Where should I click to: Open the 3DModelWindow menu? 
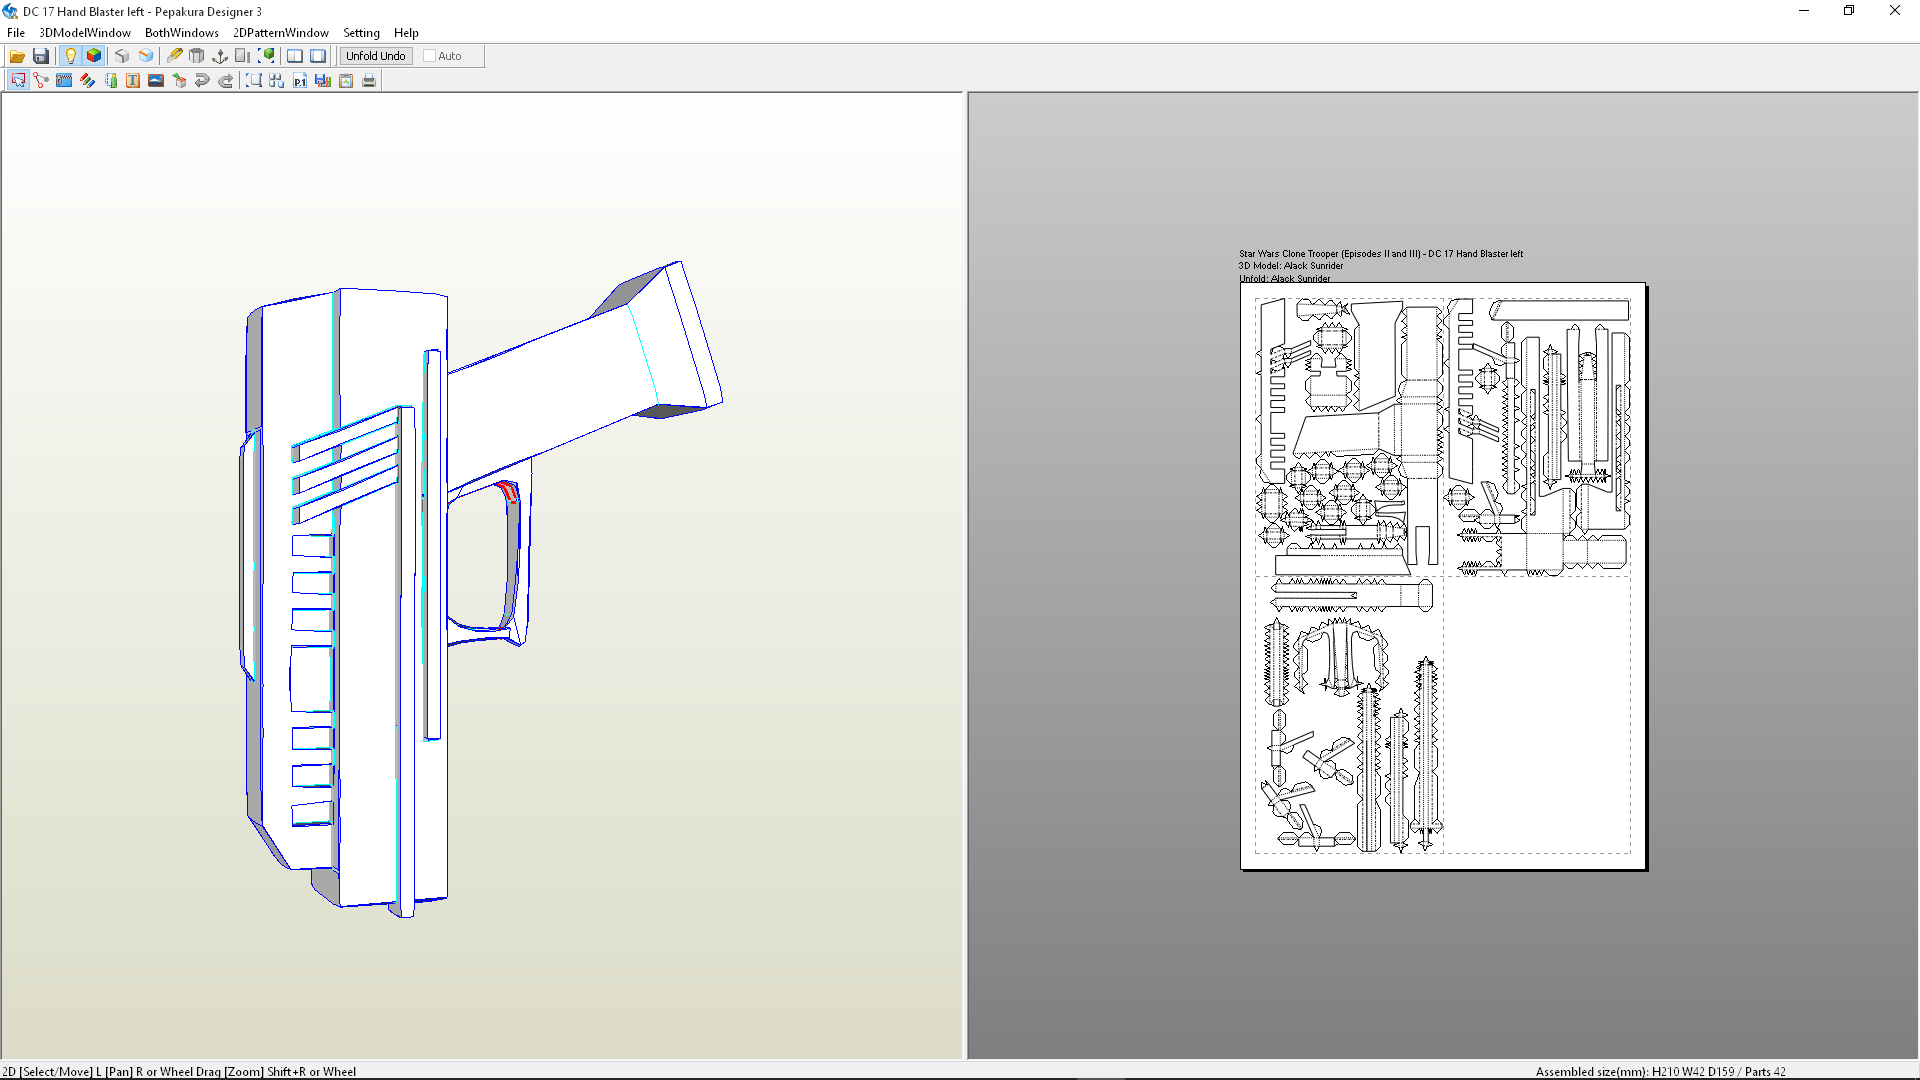click(x=85, y=33)
